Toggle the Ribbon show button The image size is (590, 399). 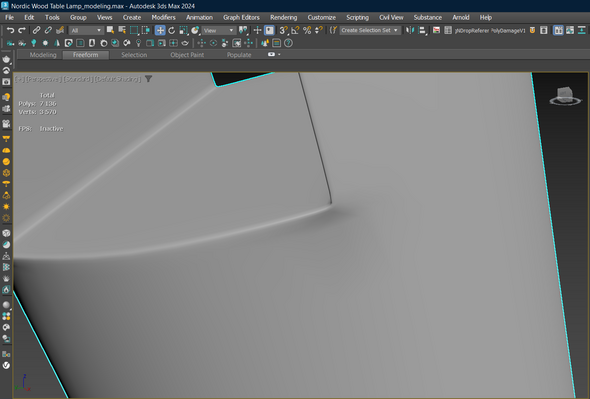(558, 30)
